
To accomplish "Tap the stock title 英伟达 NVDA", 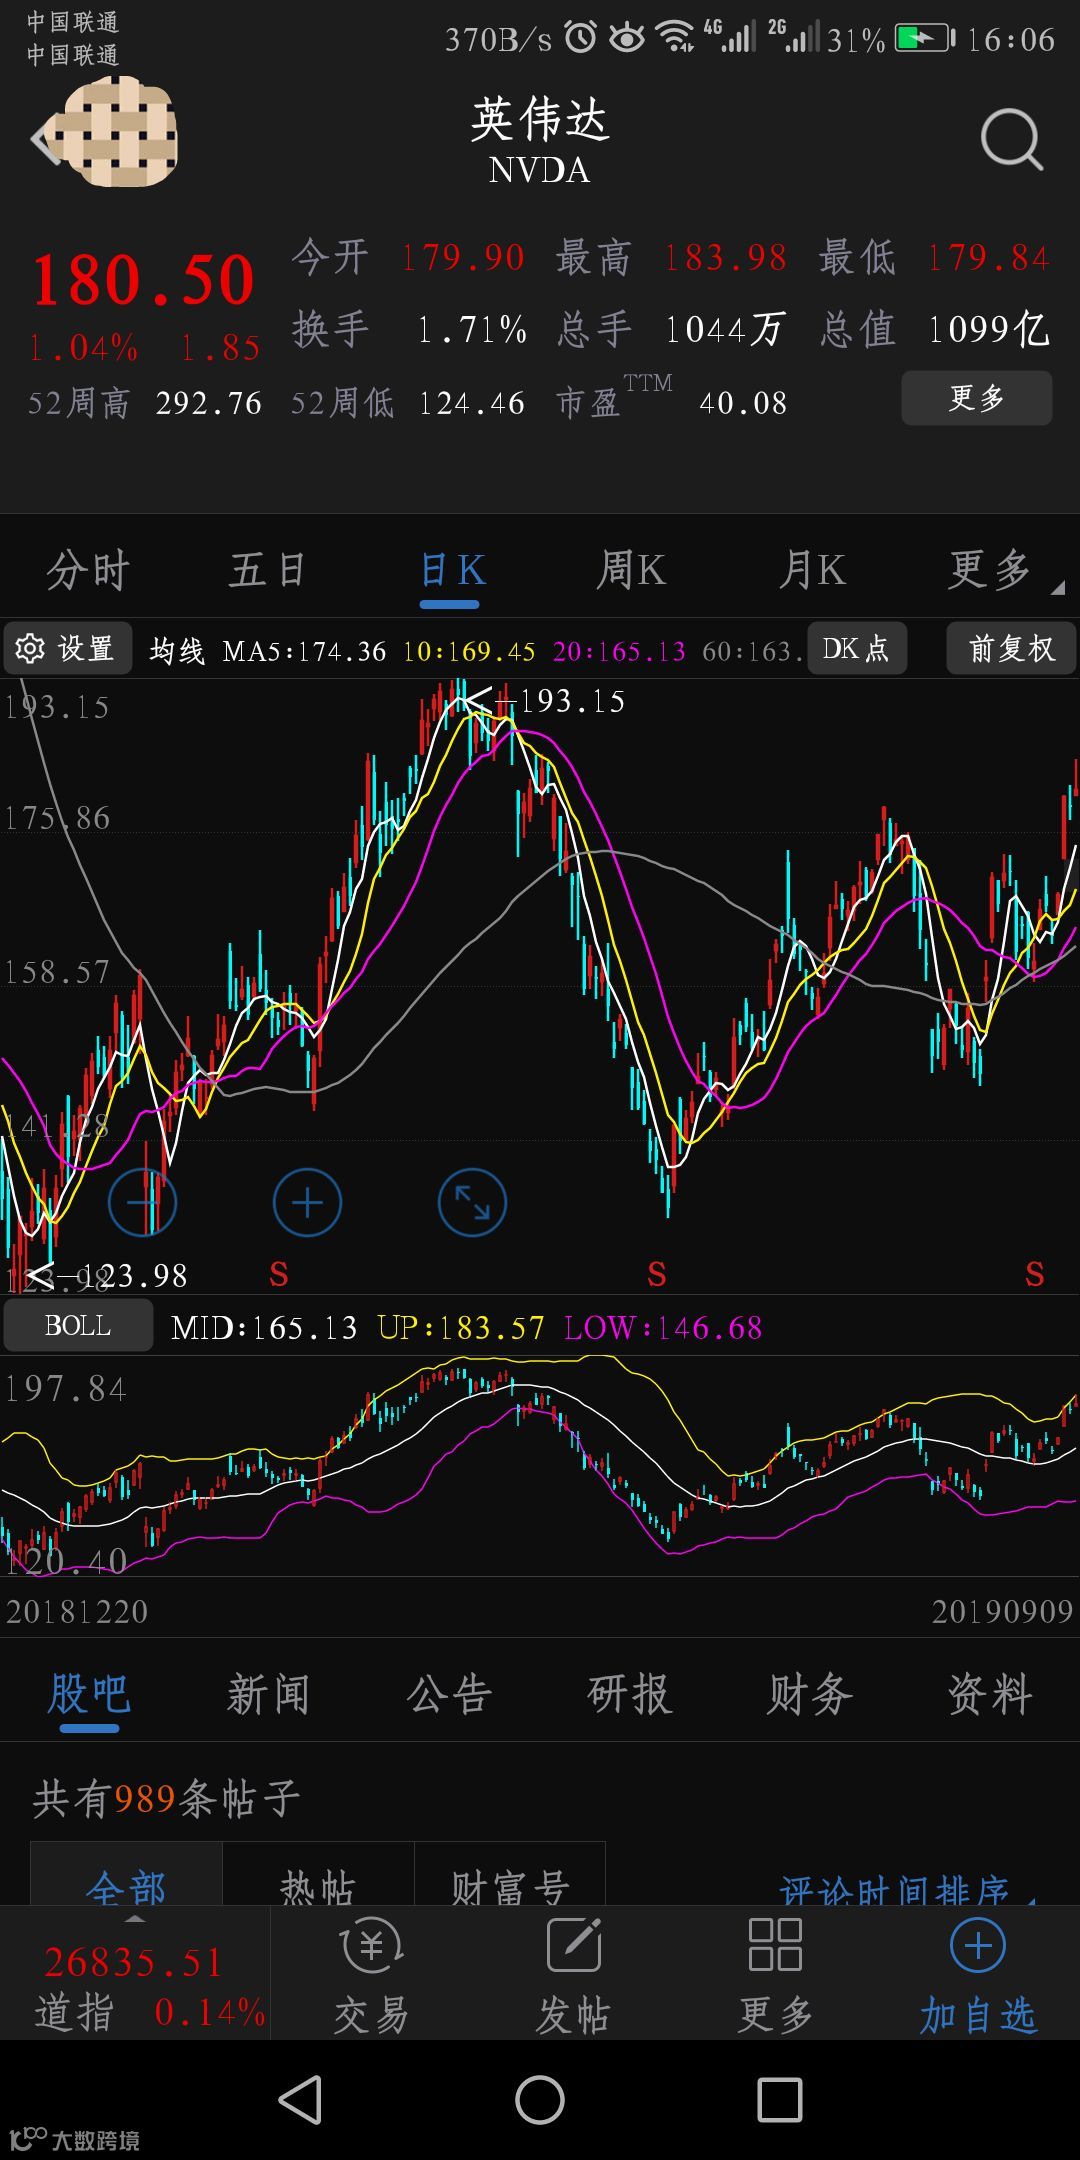I will (x=540, y=140).
